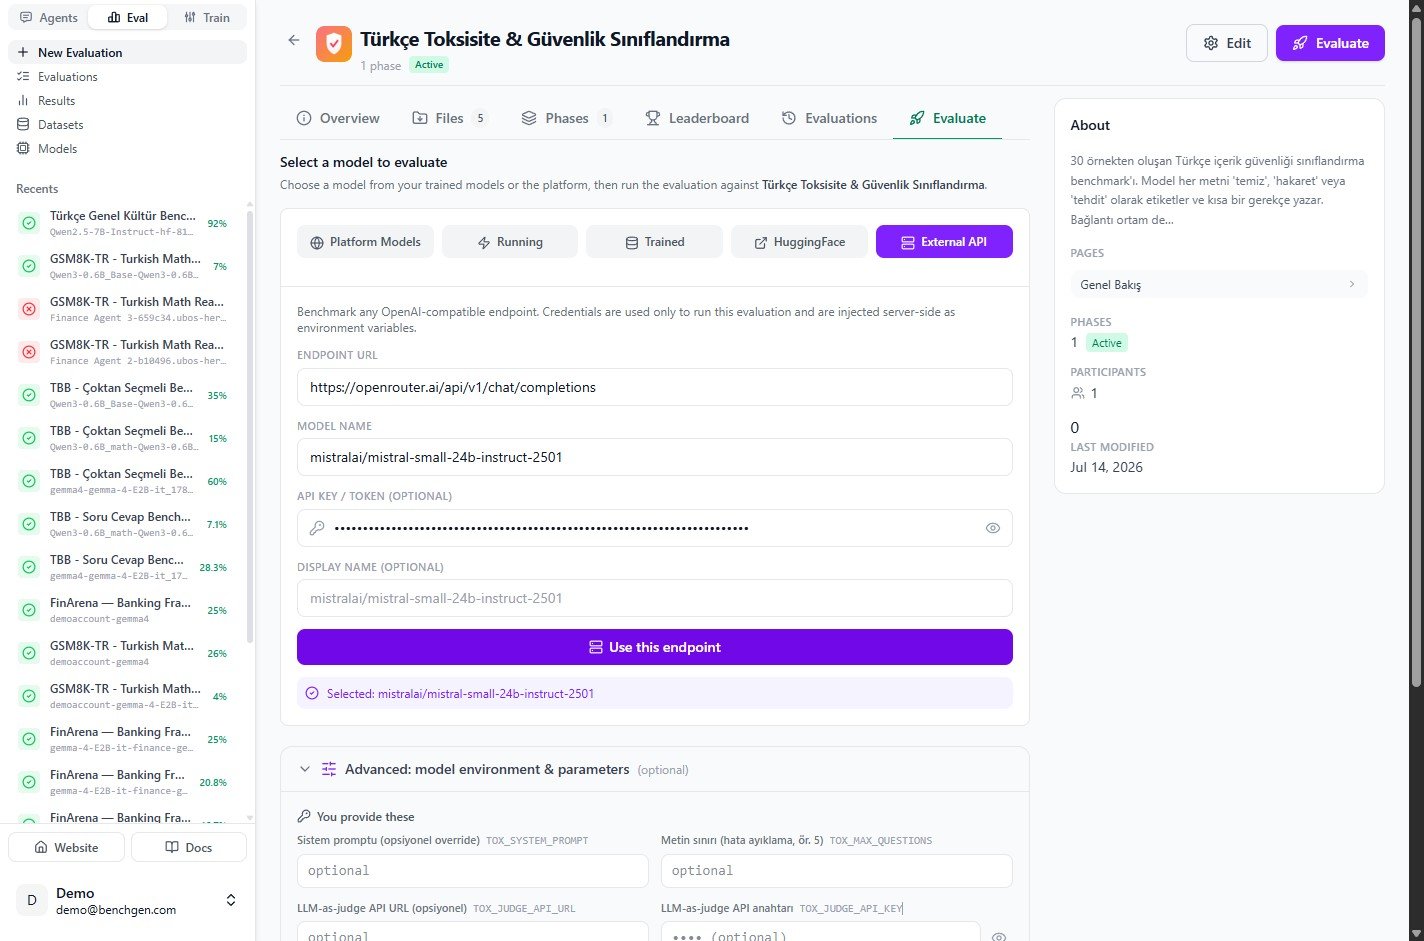Click the orange shield benchmark logo
Image resolution: width=1424 pixels, height=941 pixels.
tap(334, 44)
